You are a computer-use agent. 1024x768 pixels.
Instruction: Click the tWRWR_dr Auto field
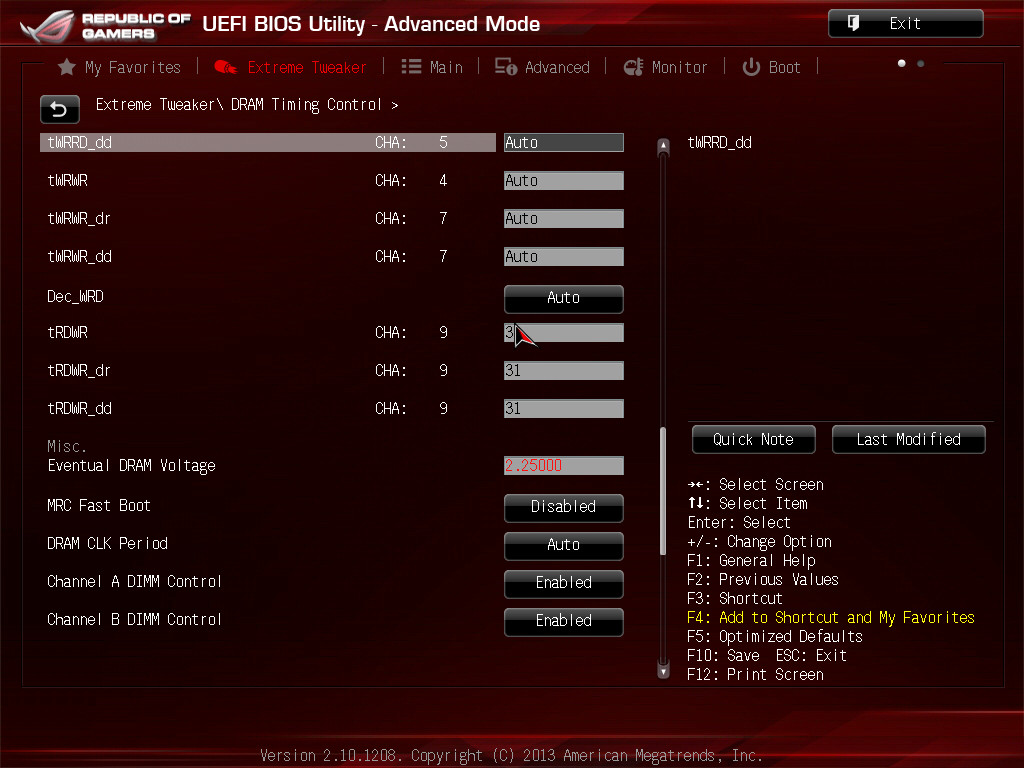click(564, 218)
